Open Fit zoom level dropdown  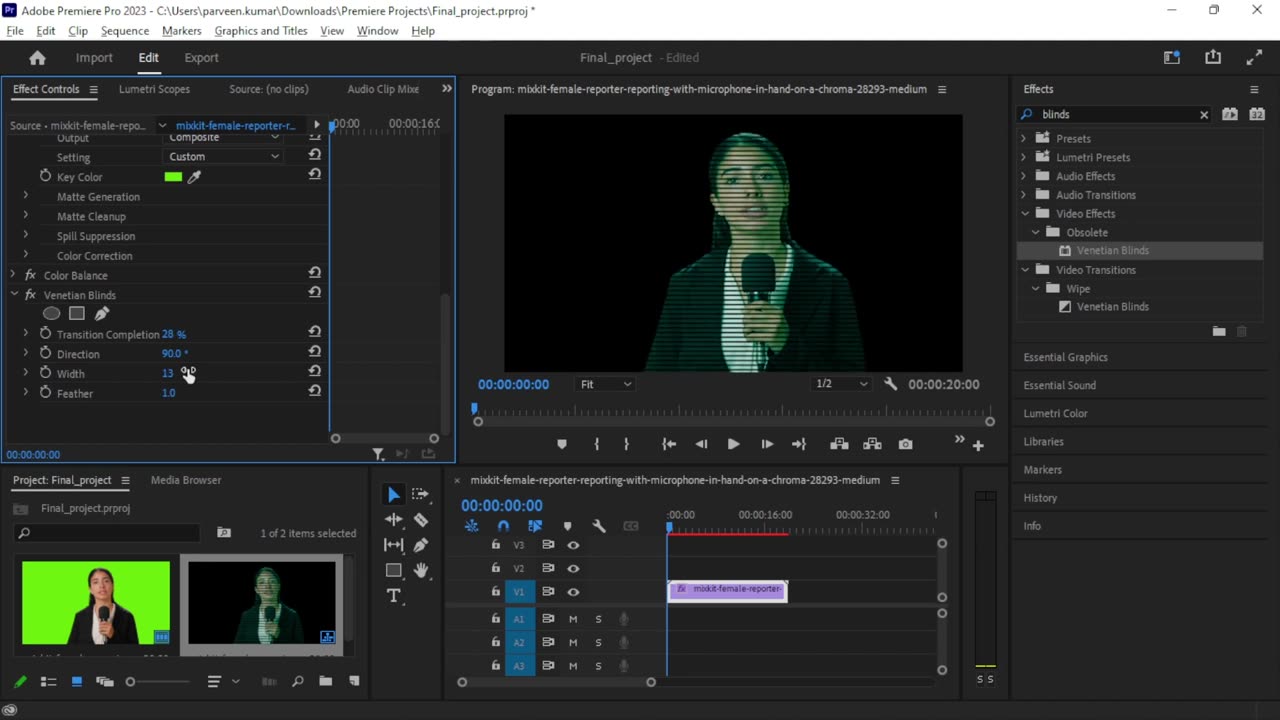click(x=605, y=384)
